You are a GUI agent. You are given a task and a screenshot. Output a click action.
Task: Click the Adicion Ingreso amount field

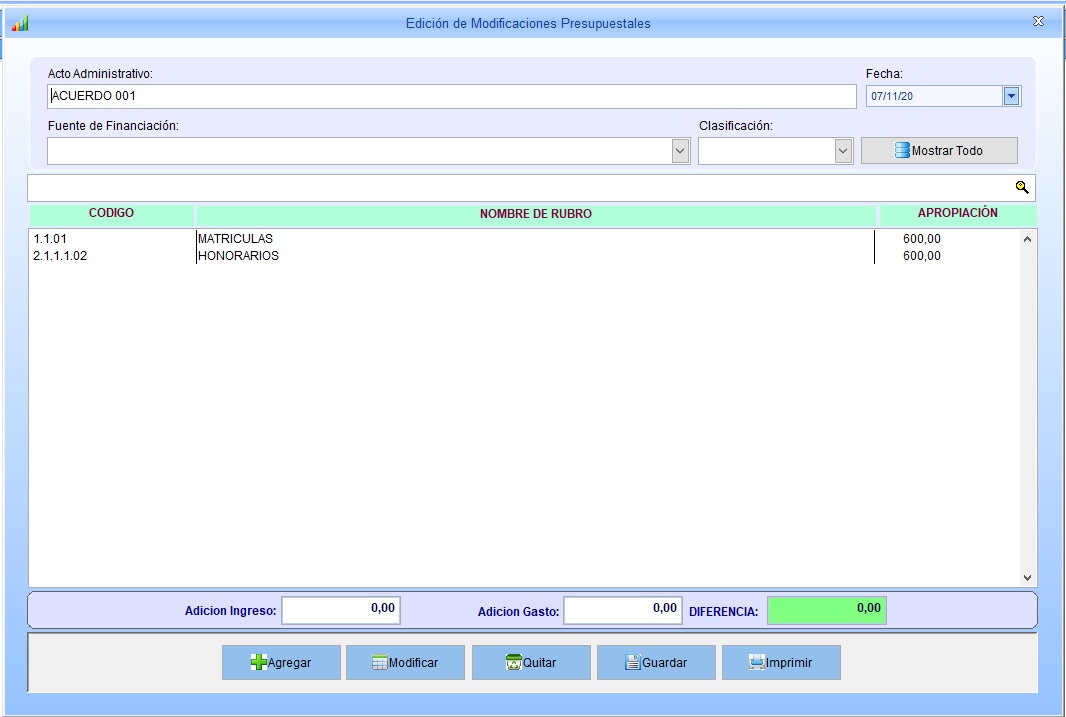pos(341,609)
